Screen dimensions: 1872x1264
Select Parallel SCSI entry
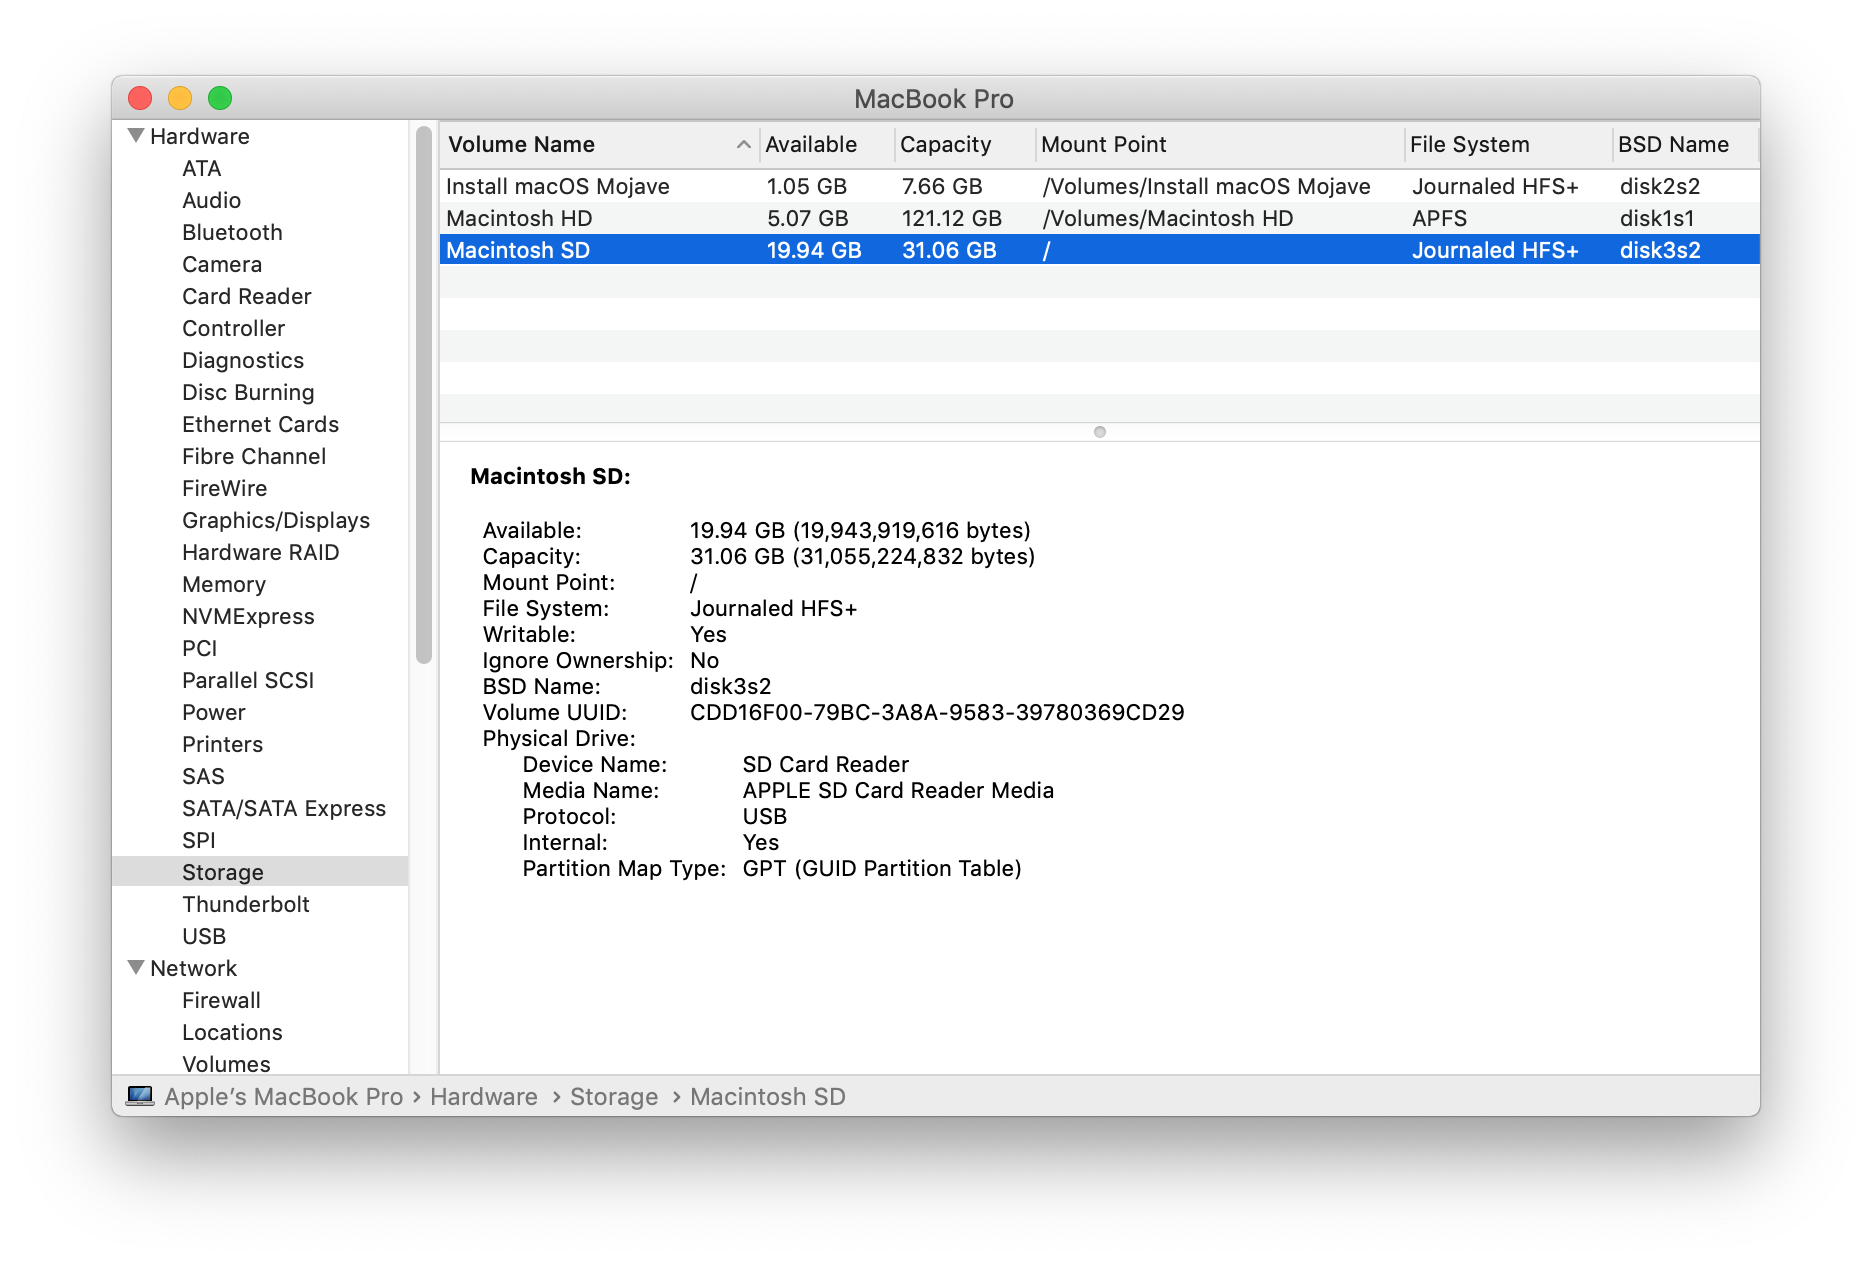coord(248,680)
